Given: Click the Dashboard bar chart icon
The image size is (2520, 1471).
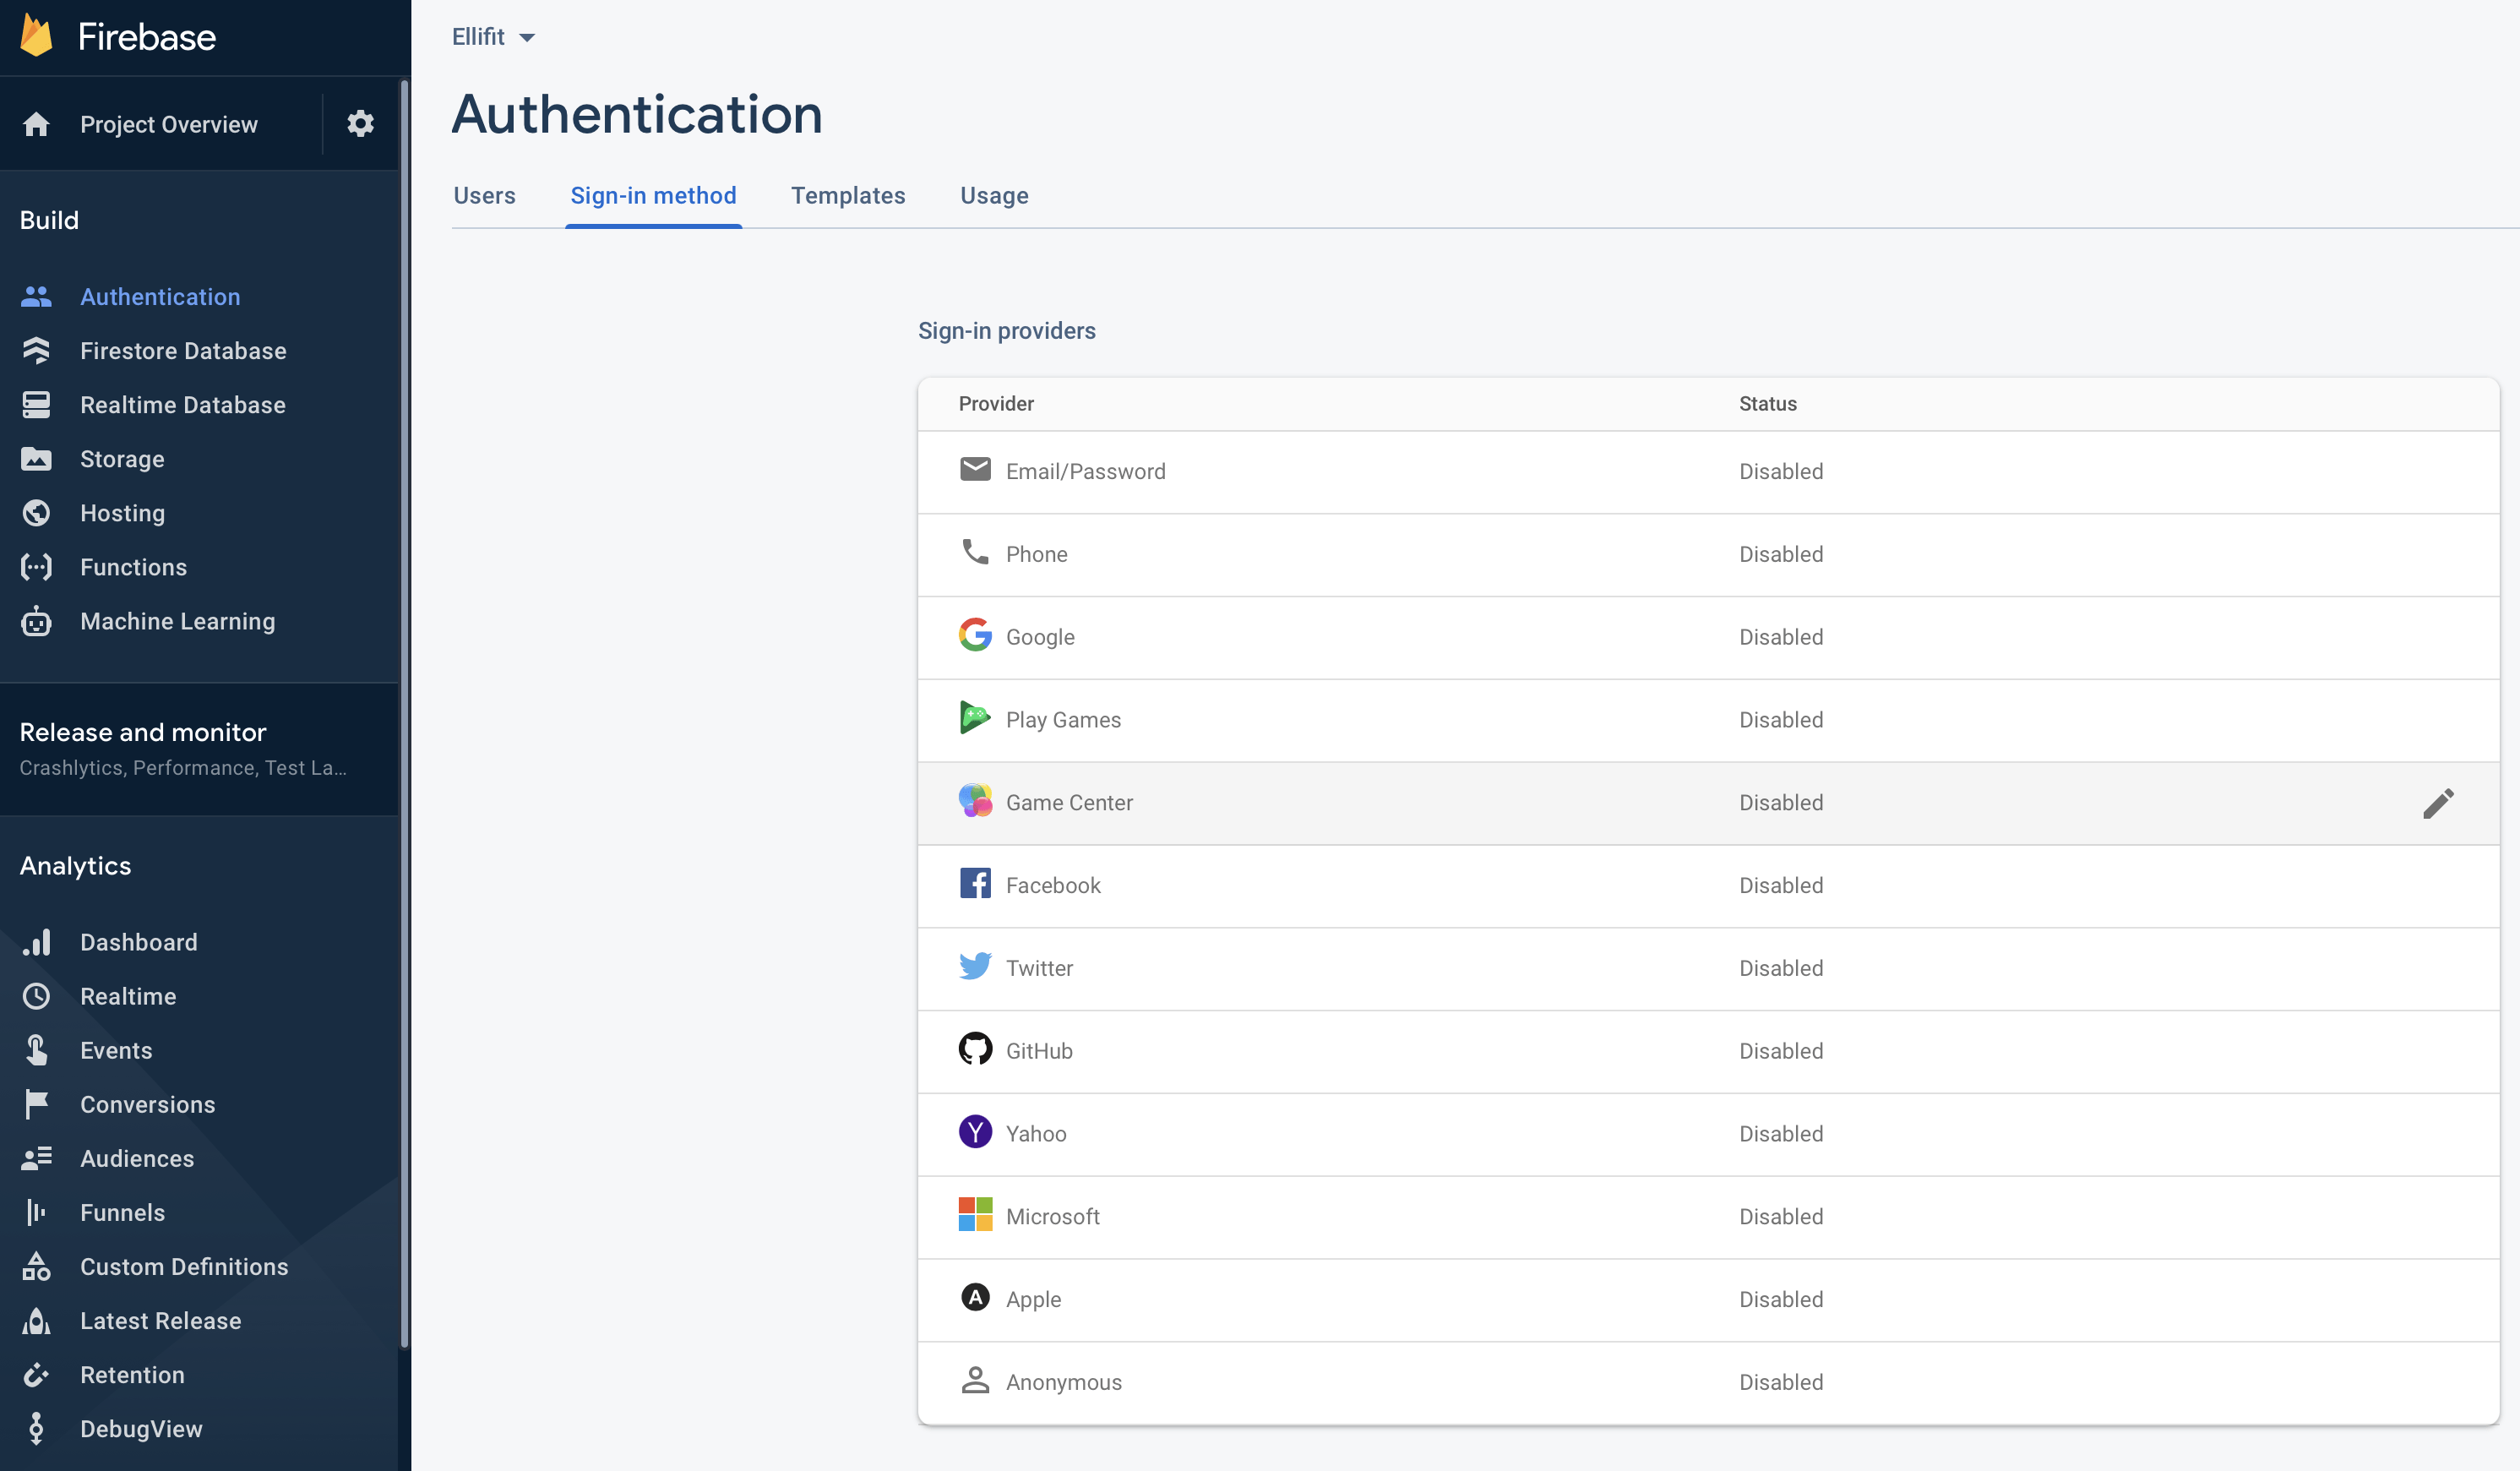Looking at the screenshot, I should (36, 942).
